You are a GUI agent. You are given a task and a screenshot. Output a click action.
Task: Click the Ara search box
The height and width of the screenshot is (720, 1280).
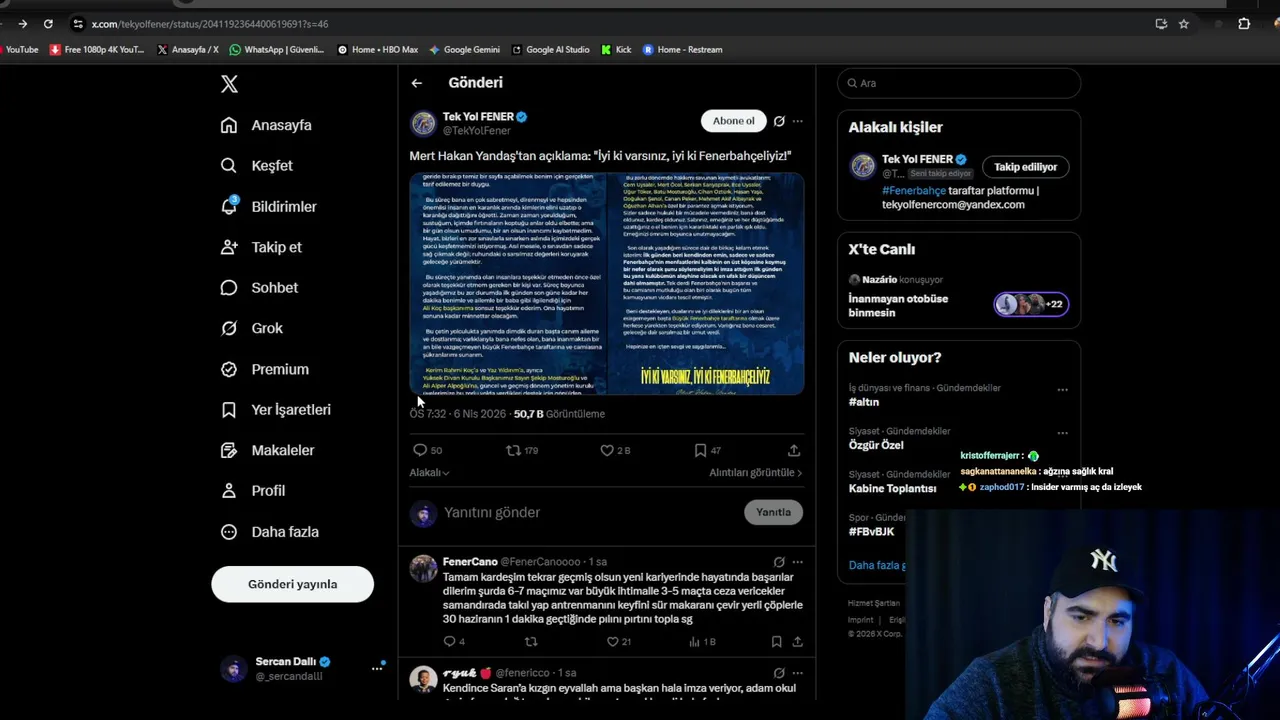tap(959, 83)
